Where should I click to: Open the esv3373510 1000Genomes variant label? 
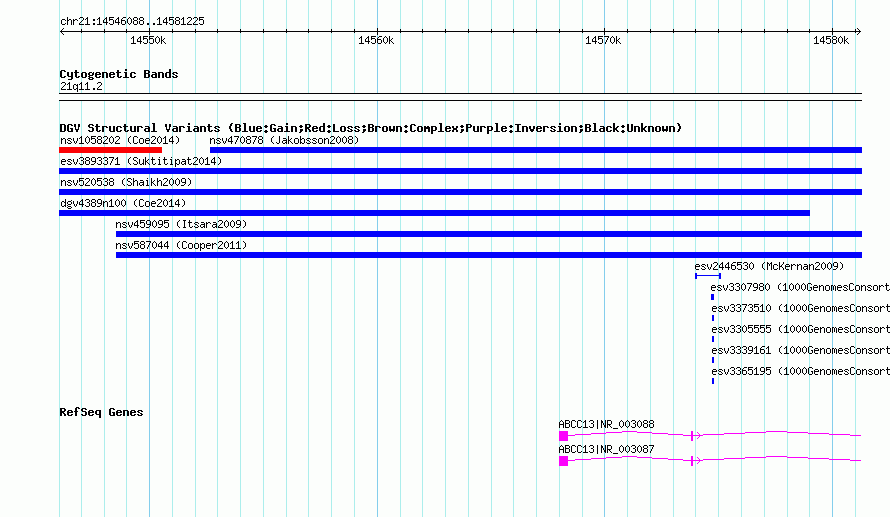point(800,308)
